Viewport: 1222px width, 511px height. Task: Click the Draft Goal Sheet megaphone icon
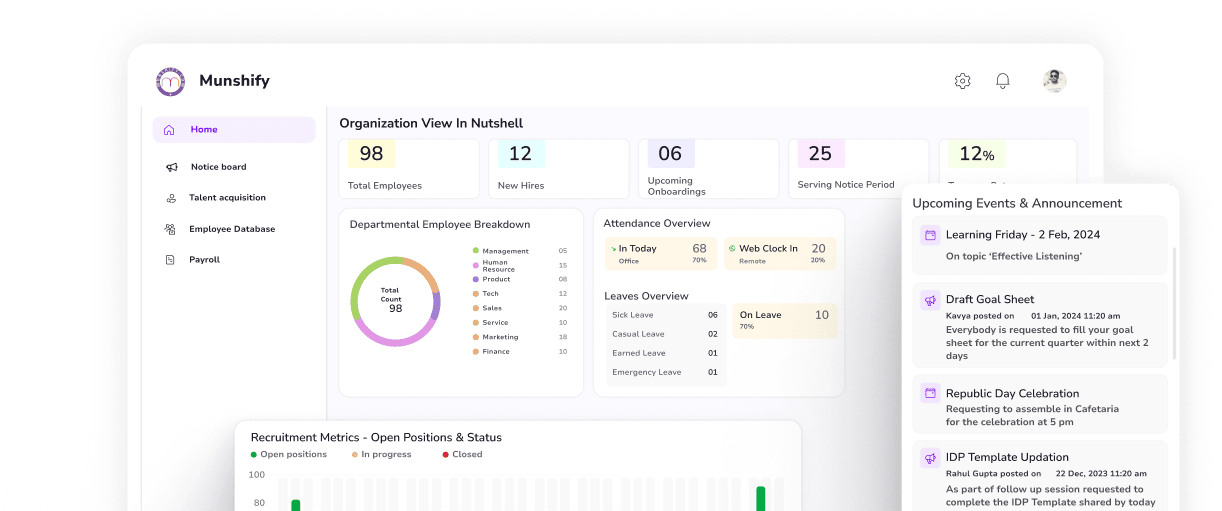tap(930, 299)
